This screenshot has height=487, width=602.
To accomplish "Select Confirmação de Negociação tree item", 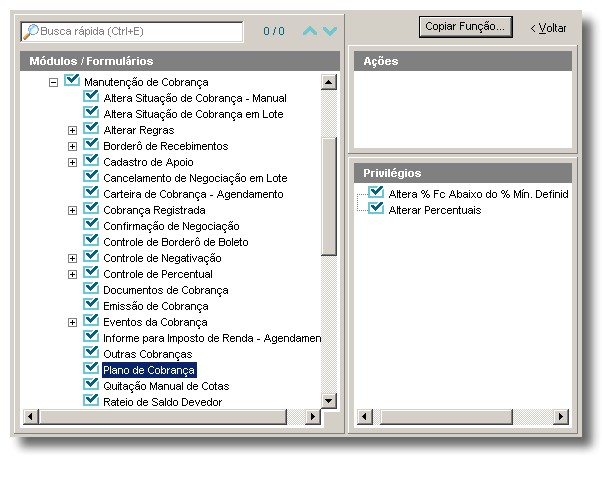I will point(172,226).
